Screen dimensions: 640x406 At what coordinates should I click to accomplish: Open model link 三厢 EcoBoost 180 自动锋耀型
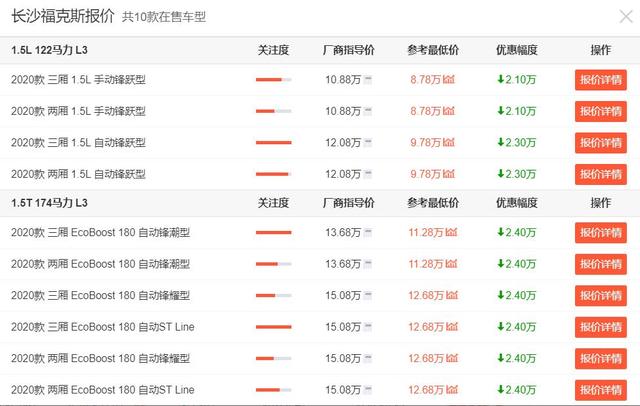(x=100, y=295)
